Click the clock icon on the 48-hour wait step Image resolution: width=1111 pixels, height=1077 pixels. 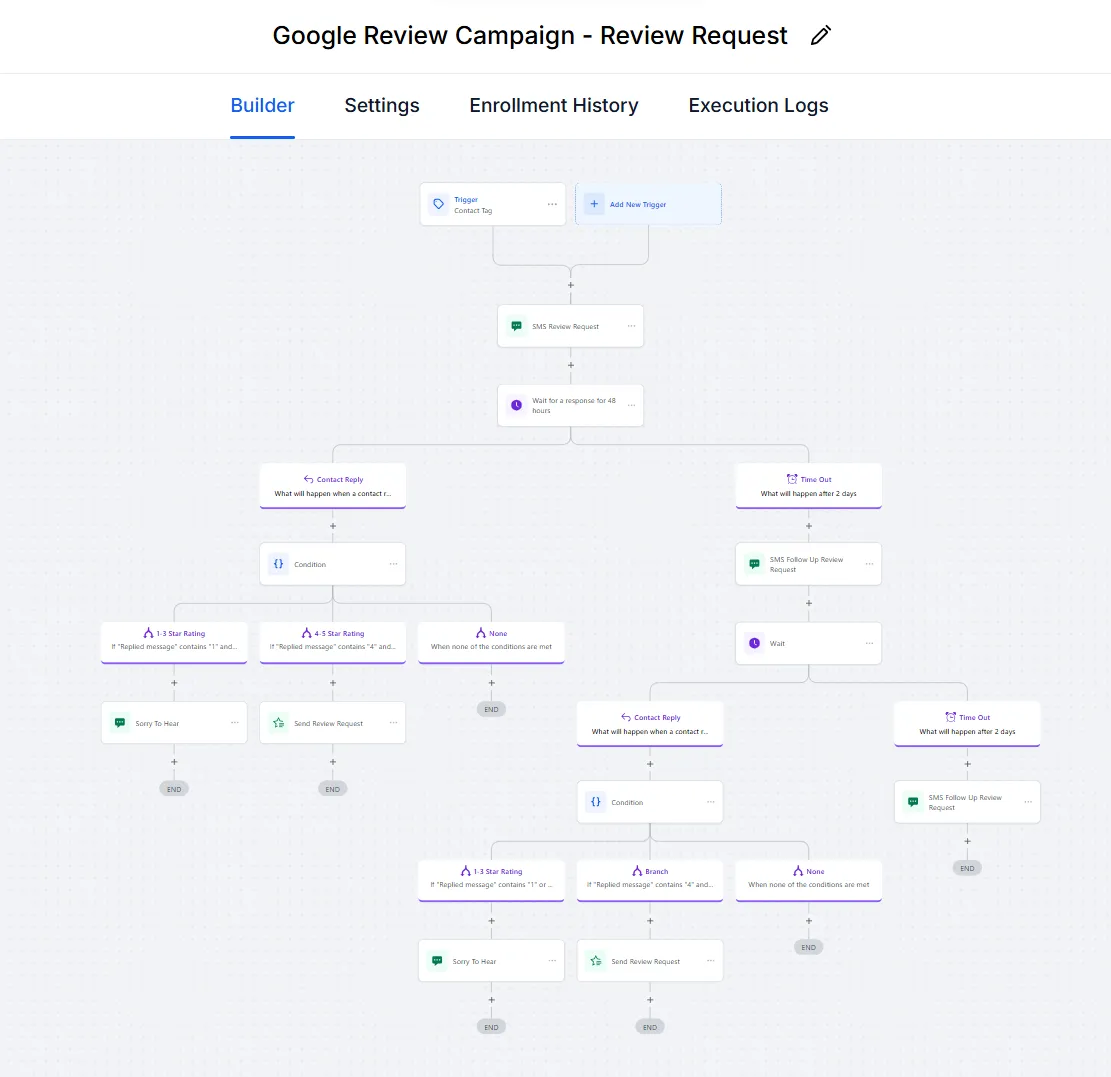(516, 405)
